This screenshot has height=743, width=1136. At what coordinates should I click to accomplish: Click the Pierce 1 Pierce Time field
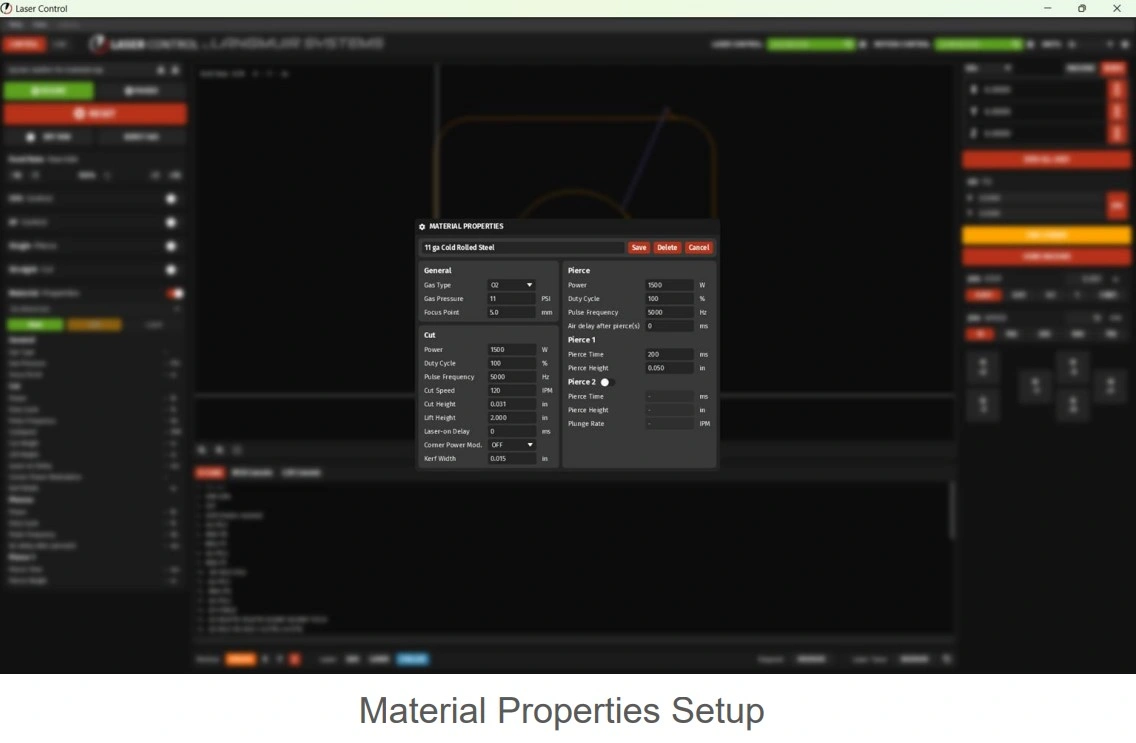669,355
